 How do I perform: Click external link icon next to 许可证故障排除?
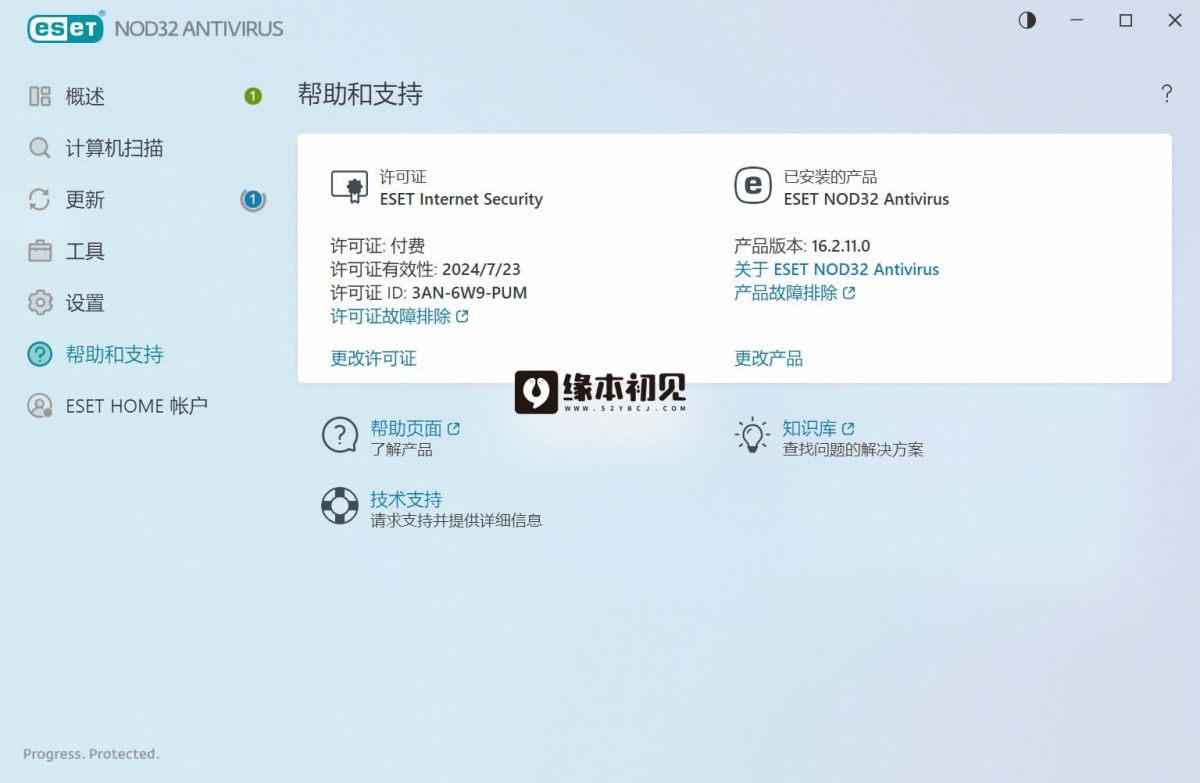click(462, 316)
